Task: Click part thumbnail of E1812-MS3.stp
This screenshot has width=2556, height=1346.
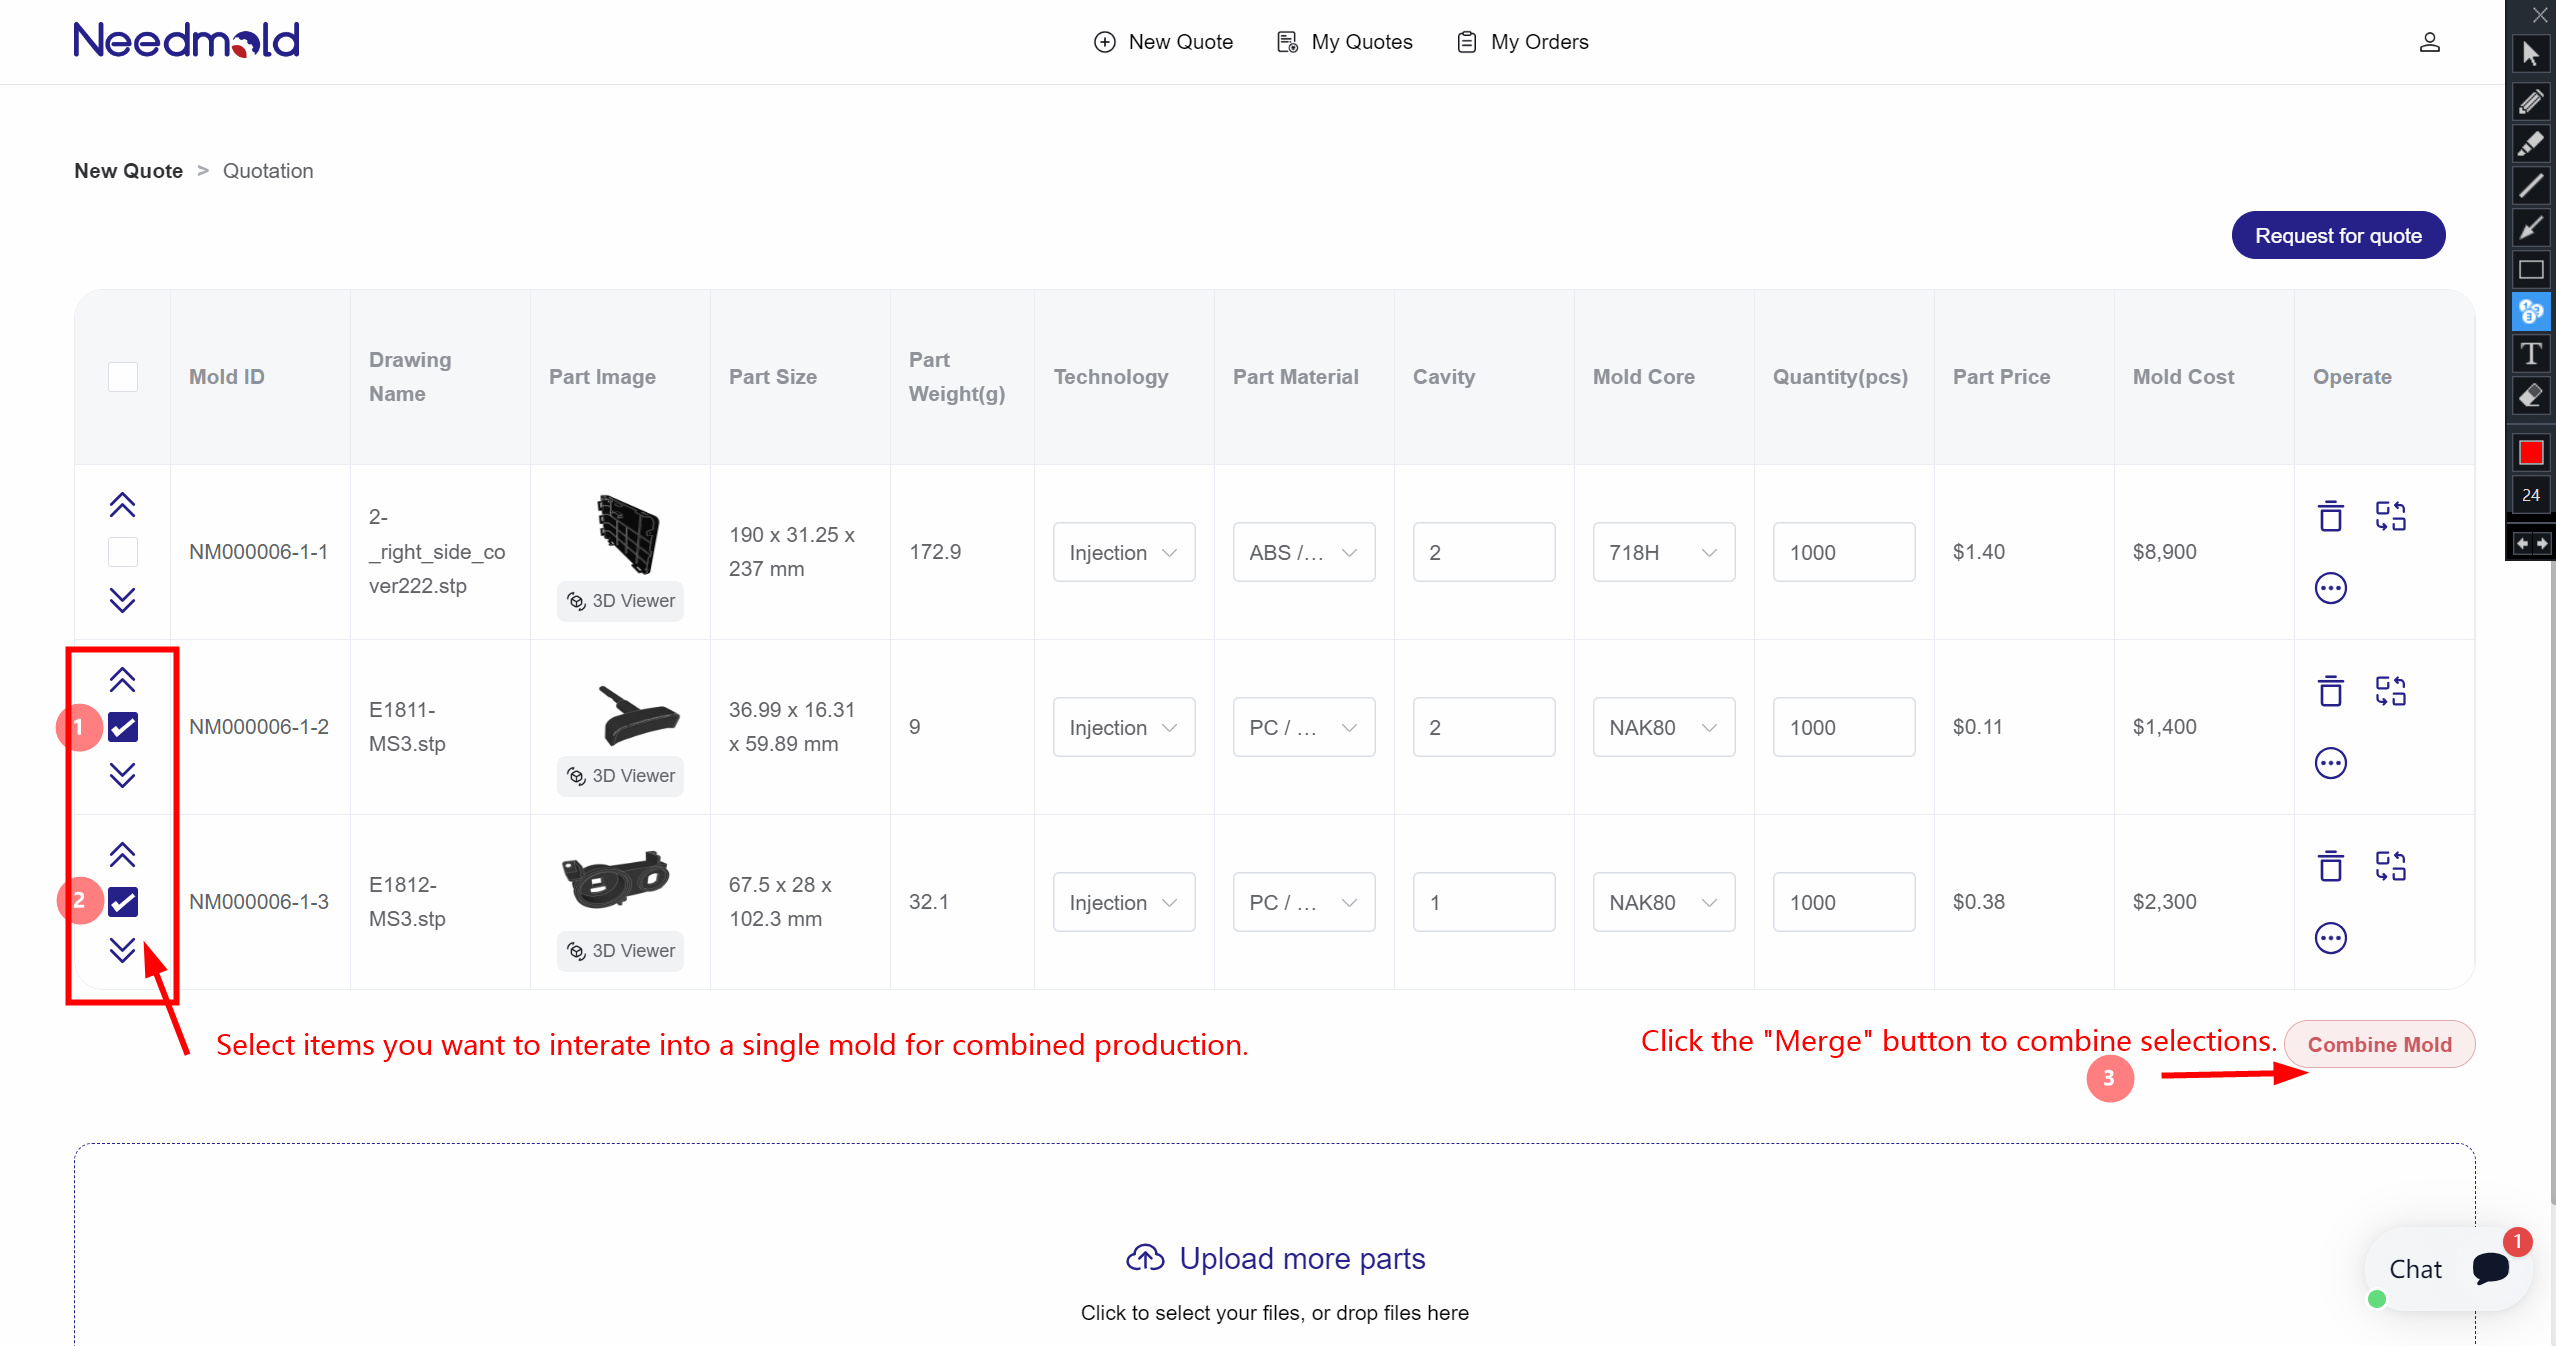Action: click(616, 879)
